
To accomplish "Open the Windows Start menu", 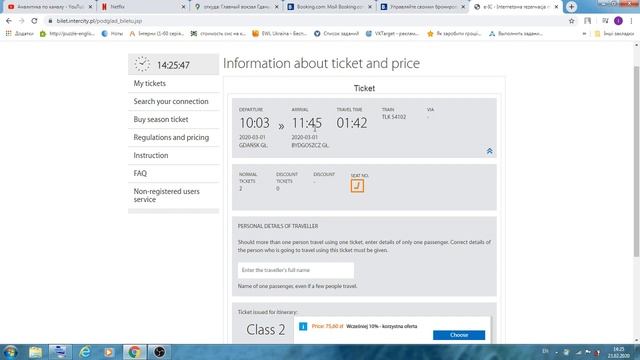I will (11, 352).
